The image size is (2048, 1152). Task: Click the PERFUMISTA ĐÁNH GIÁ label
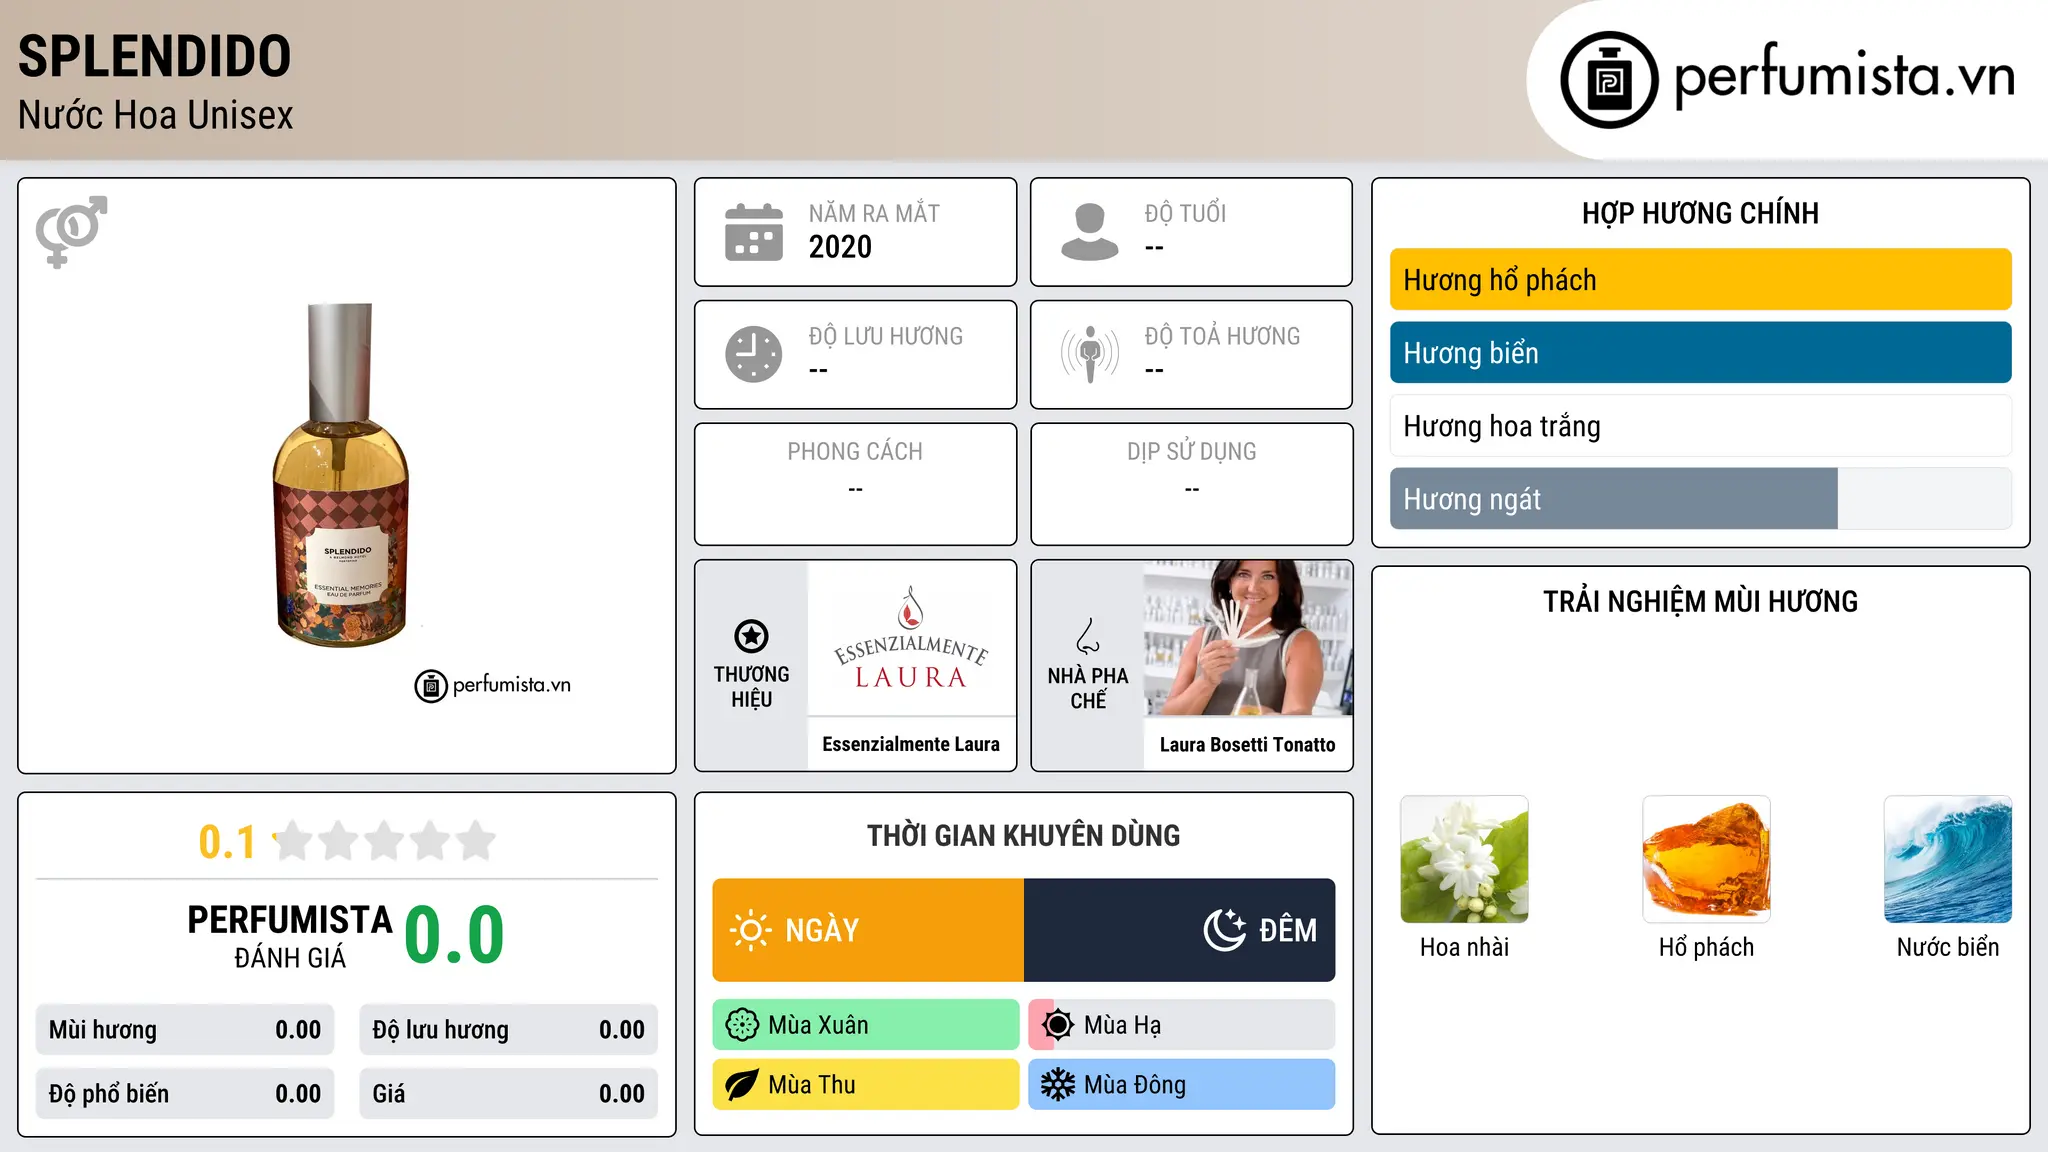point(290,937)
